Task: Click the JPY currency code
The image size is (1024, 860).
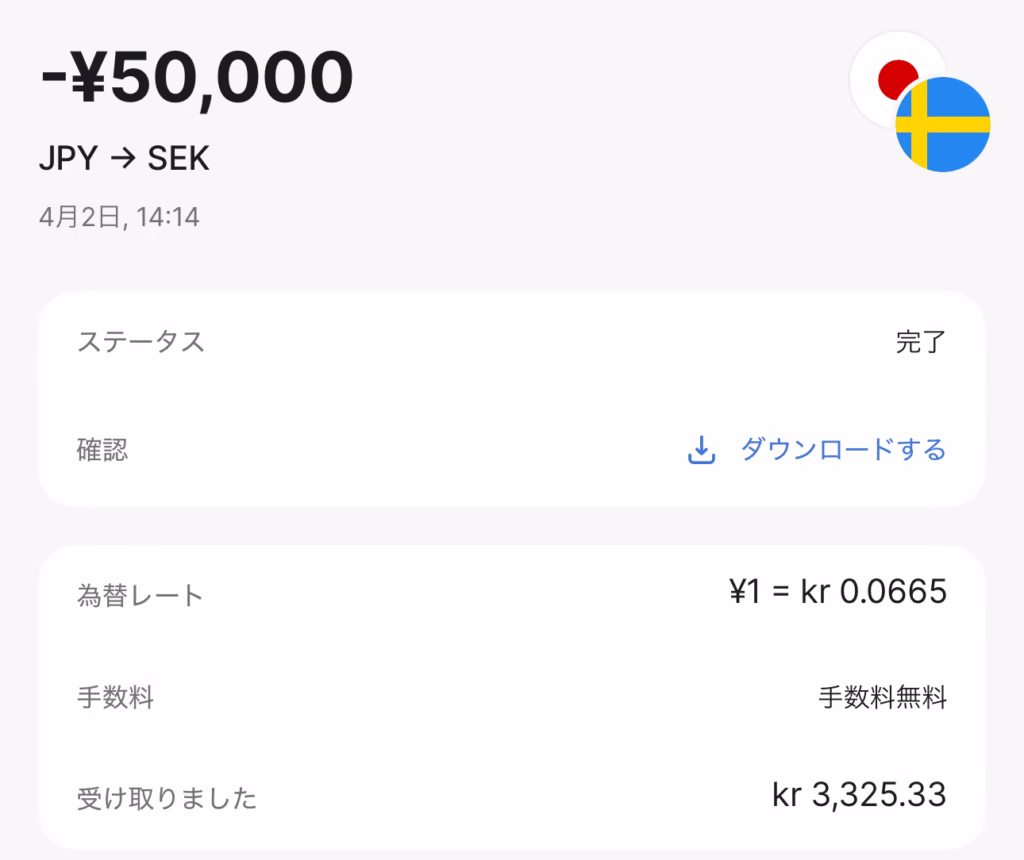Action: 69,159
